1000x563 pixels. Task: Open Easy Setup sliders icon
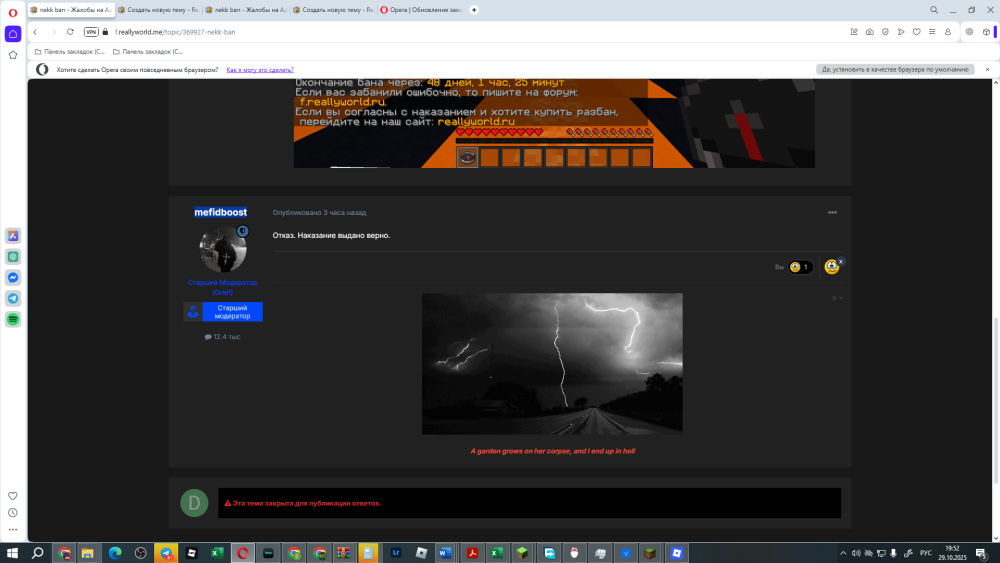point(932,32)
